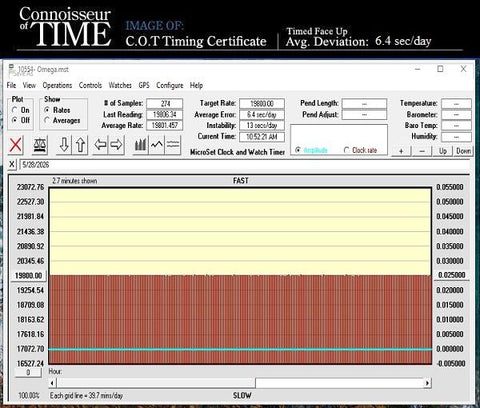Select the line graph display icon
This screenshot has width=480, height=408.
tap(157, 145)
